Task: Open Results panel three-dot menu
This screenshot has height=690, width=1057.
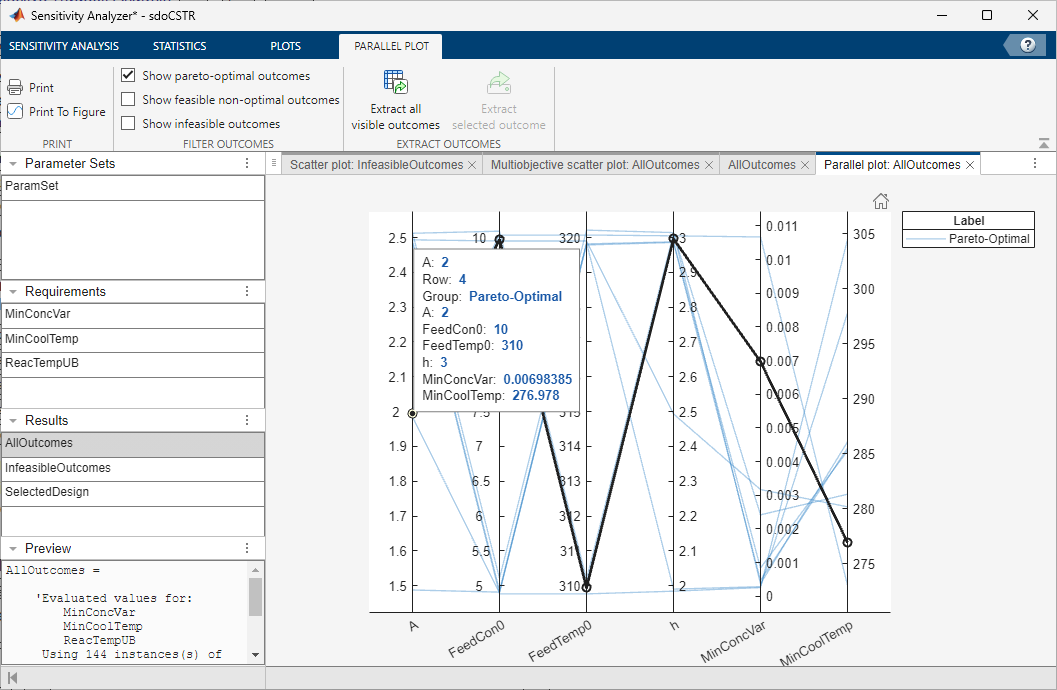Action: pos(247,421)
